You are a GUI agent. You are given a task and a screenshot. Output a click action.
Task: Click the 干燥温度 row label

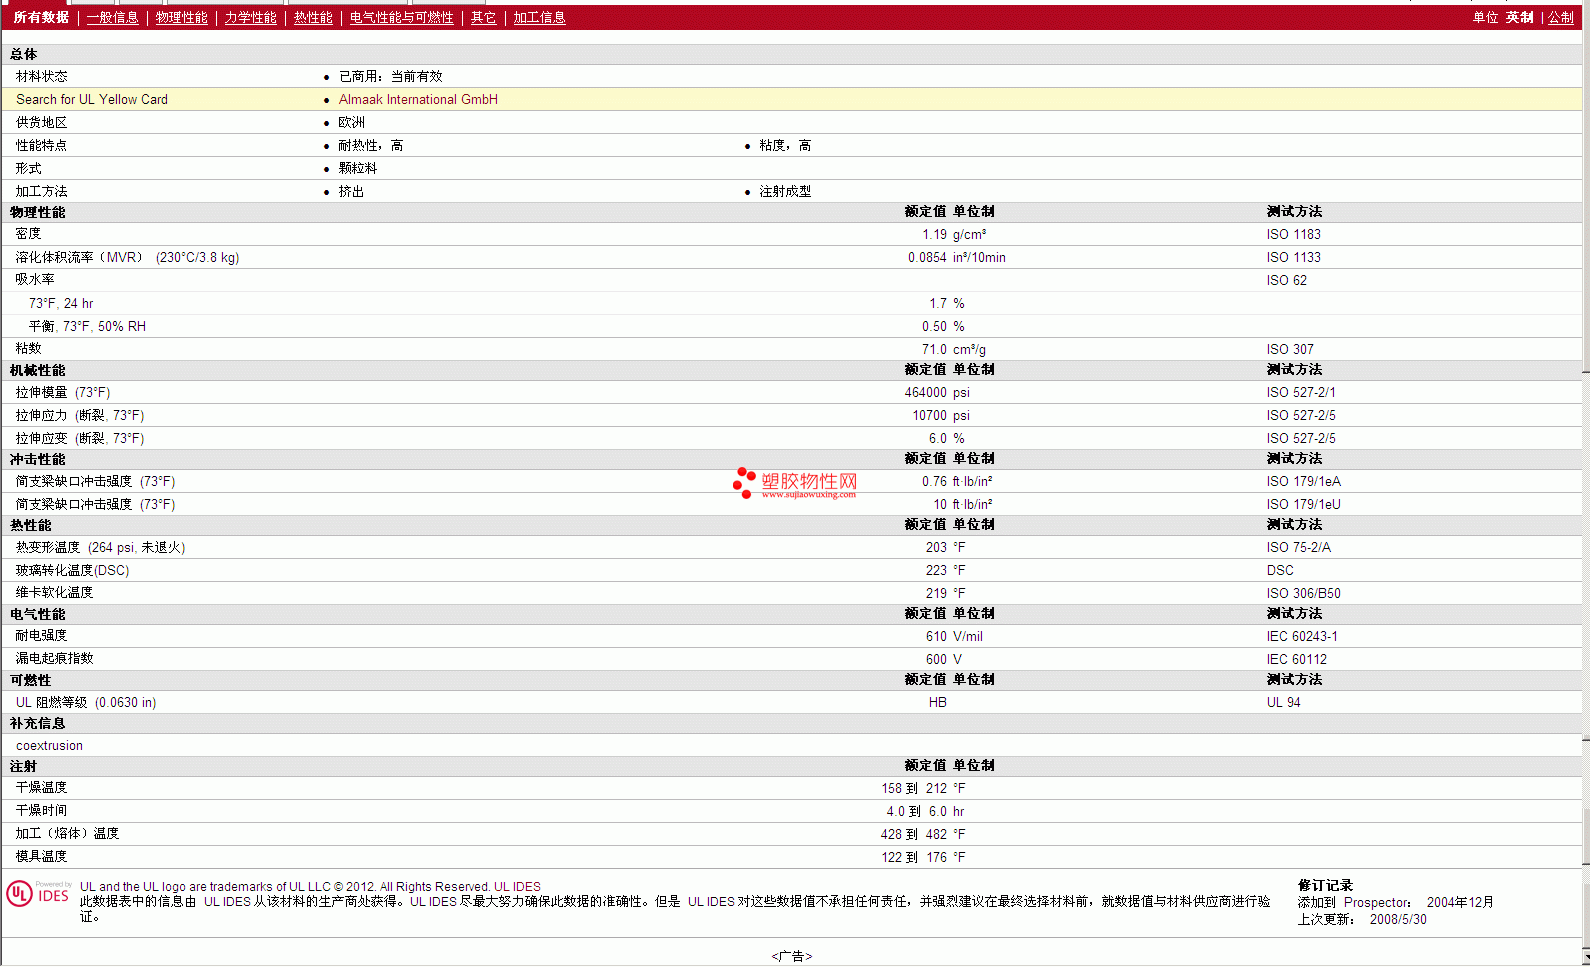(x=41, y=788)
